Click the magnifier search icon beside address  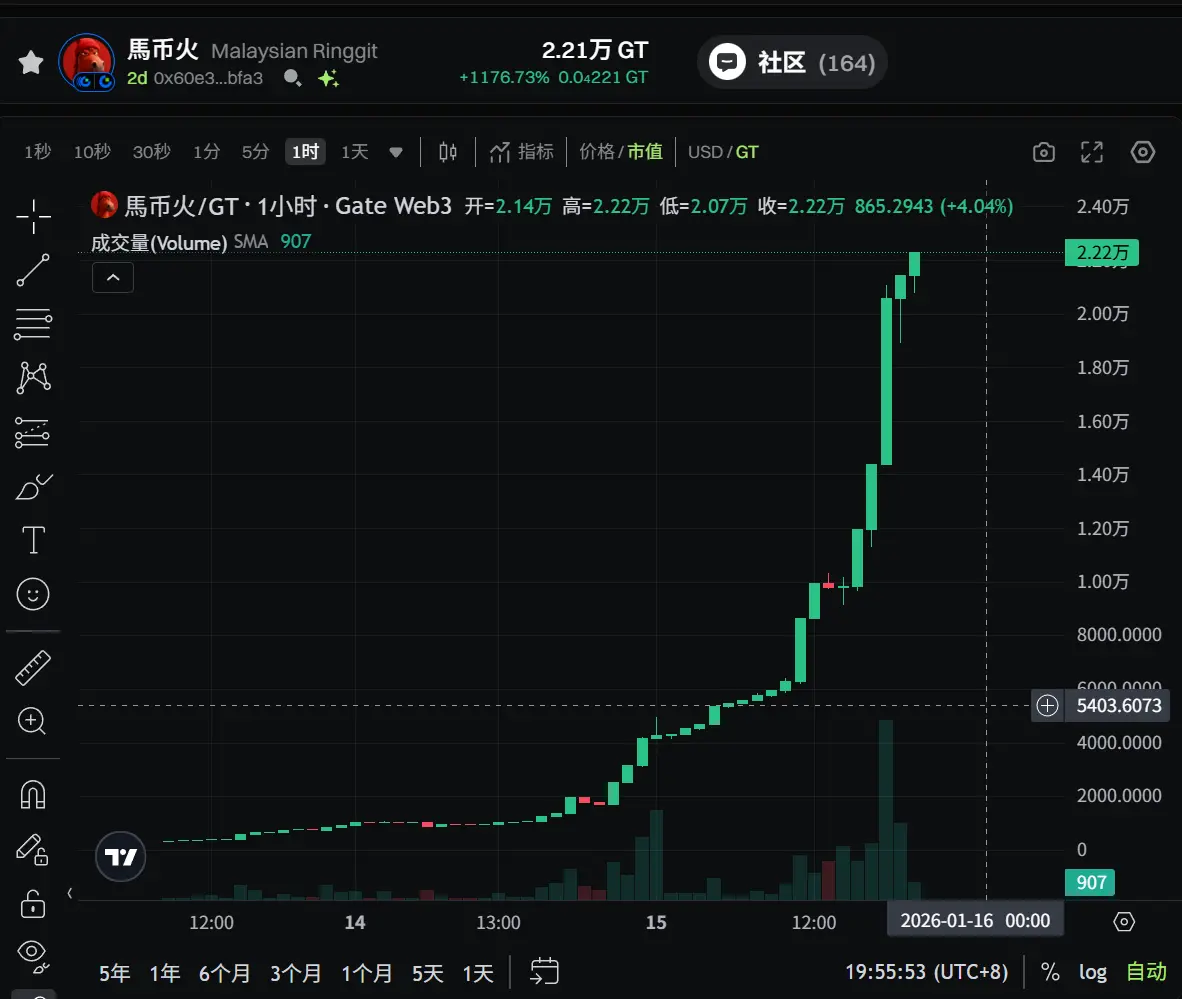pyautogui.click(x=292, y=78)
